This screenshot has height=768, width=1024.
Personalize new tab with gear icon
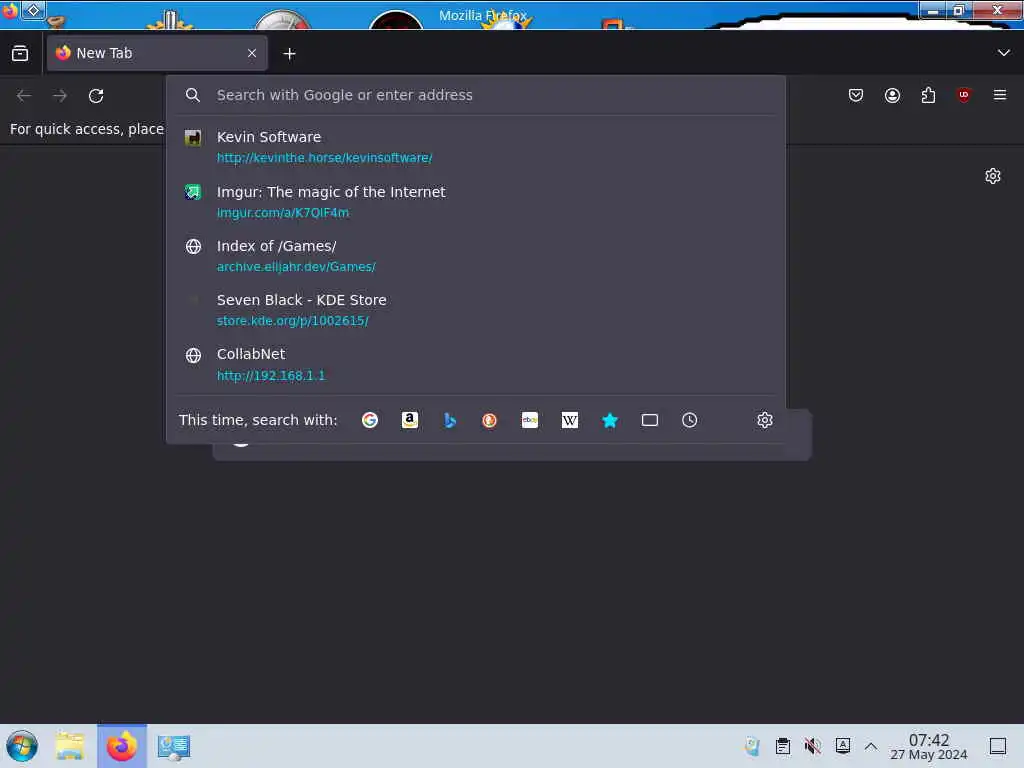coord(993,176)
